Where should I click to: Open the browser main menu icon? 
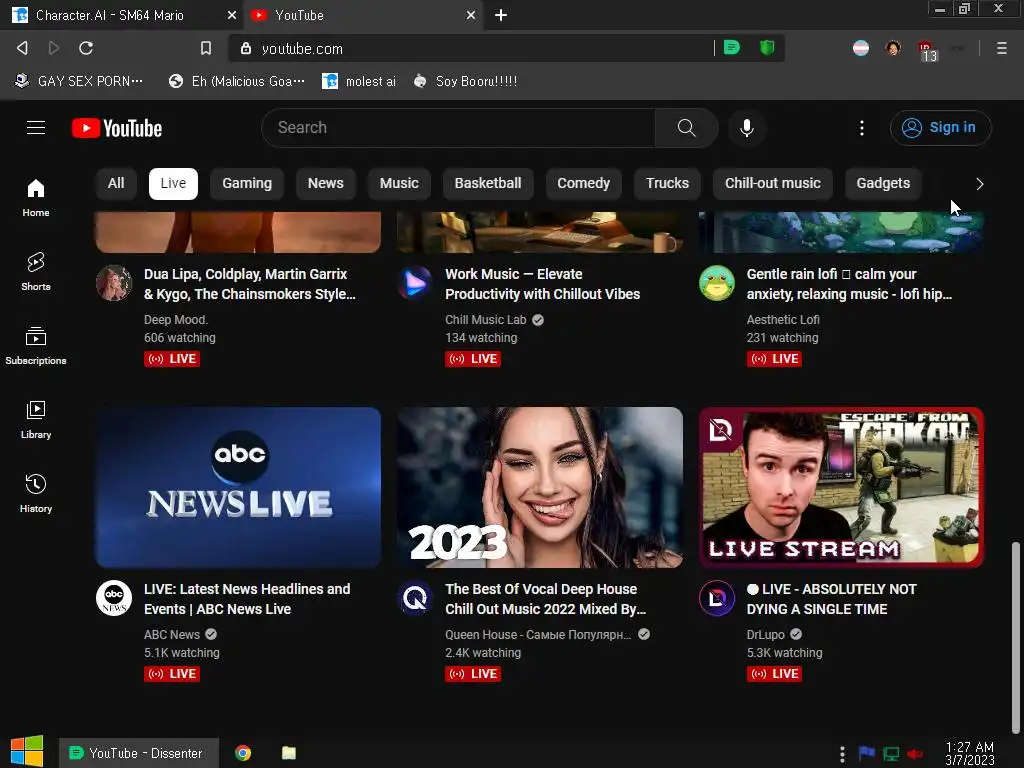coord(1001,48)
